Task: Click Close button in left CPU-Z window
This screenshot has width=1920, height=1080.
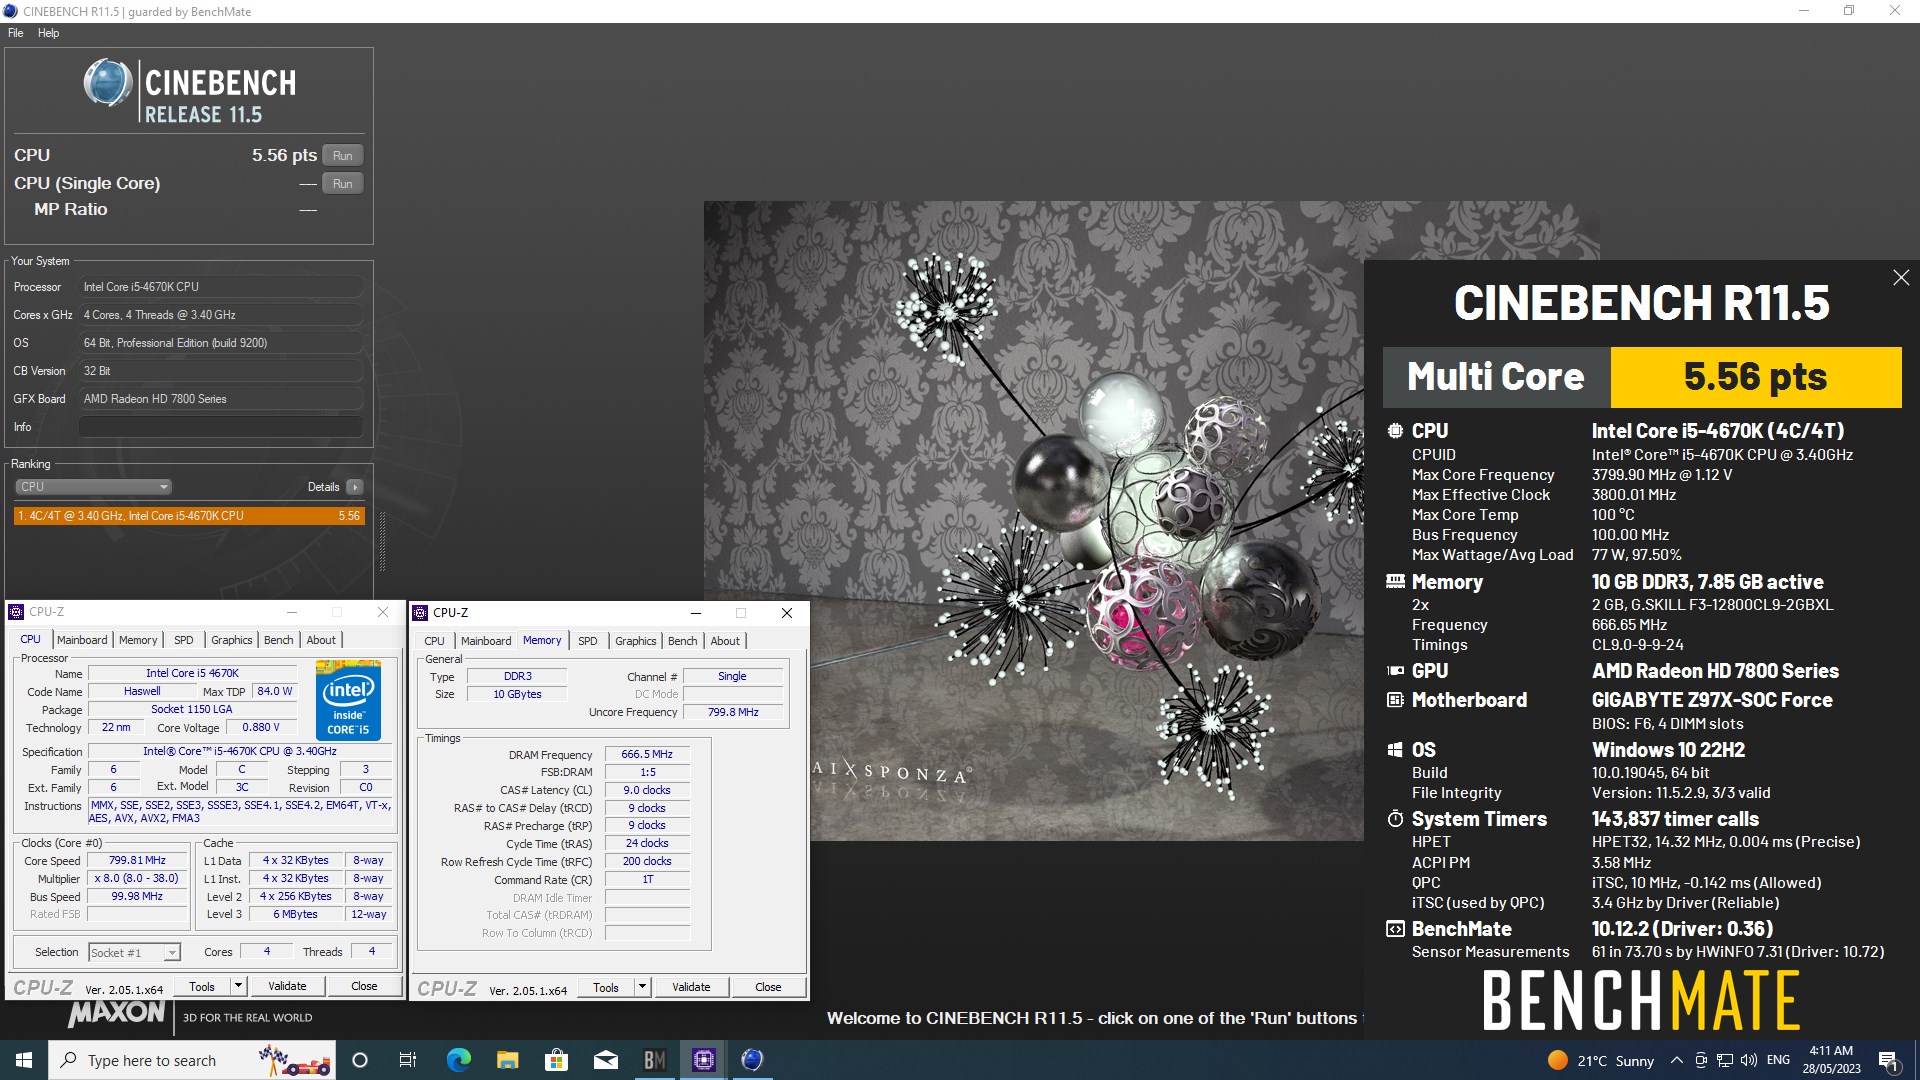Action: coord(364,986)
